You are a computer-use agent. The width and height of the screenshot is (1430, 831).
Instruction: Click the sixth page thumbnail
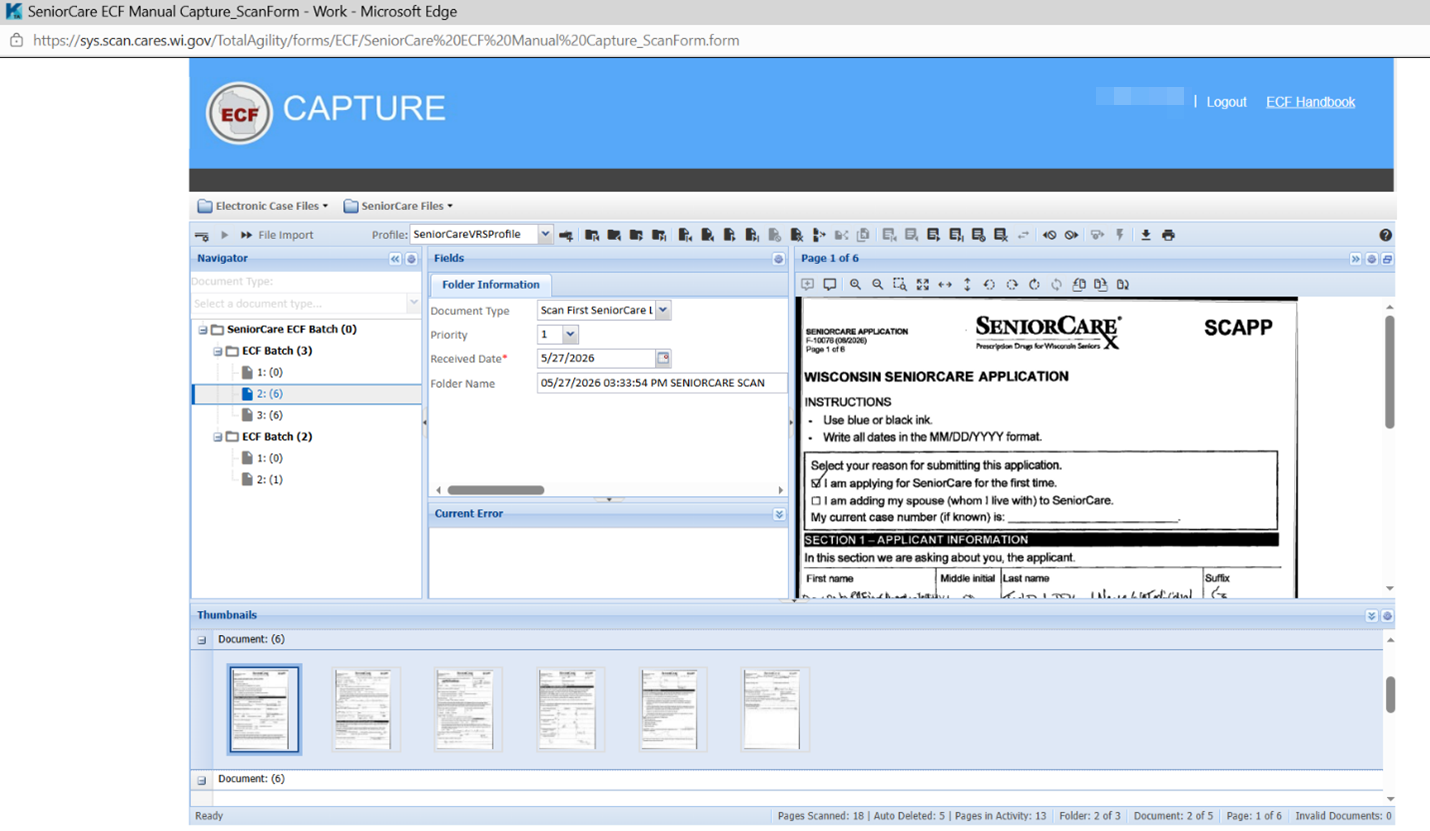(x=776, y=710)
